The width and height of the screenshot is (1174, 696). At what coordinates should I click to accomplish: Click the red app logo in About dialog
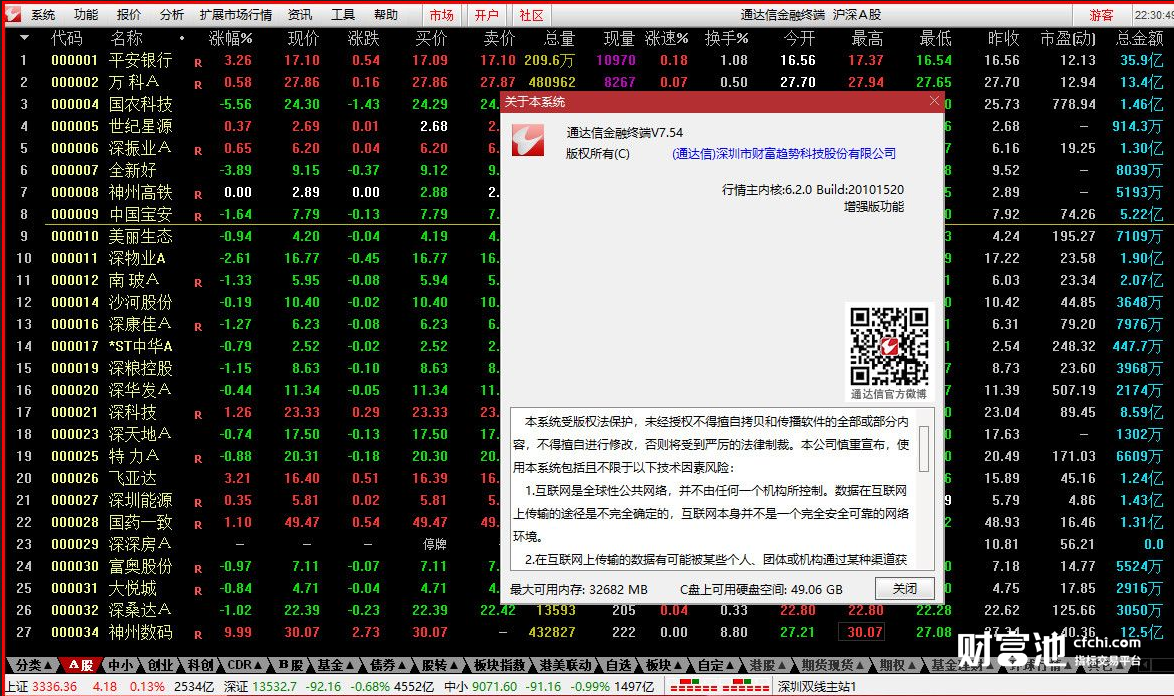[x=528, y=140]
